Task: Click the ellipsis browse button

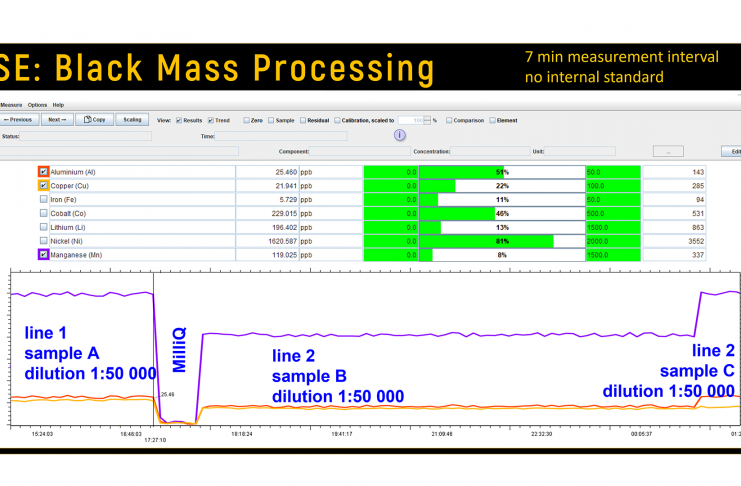Action: click(x=667, y=152)
